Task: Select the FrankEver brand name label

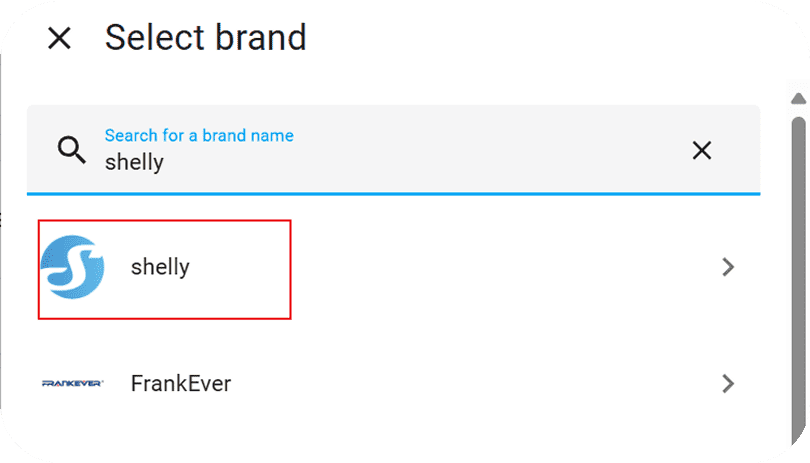Action: (x=181, y=383)
